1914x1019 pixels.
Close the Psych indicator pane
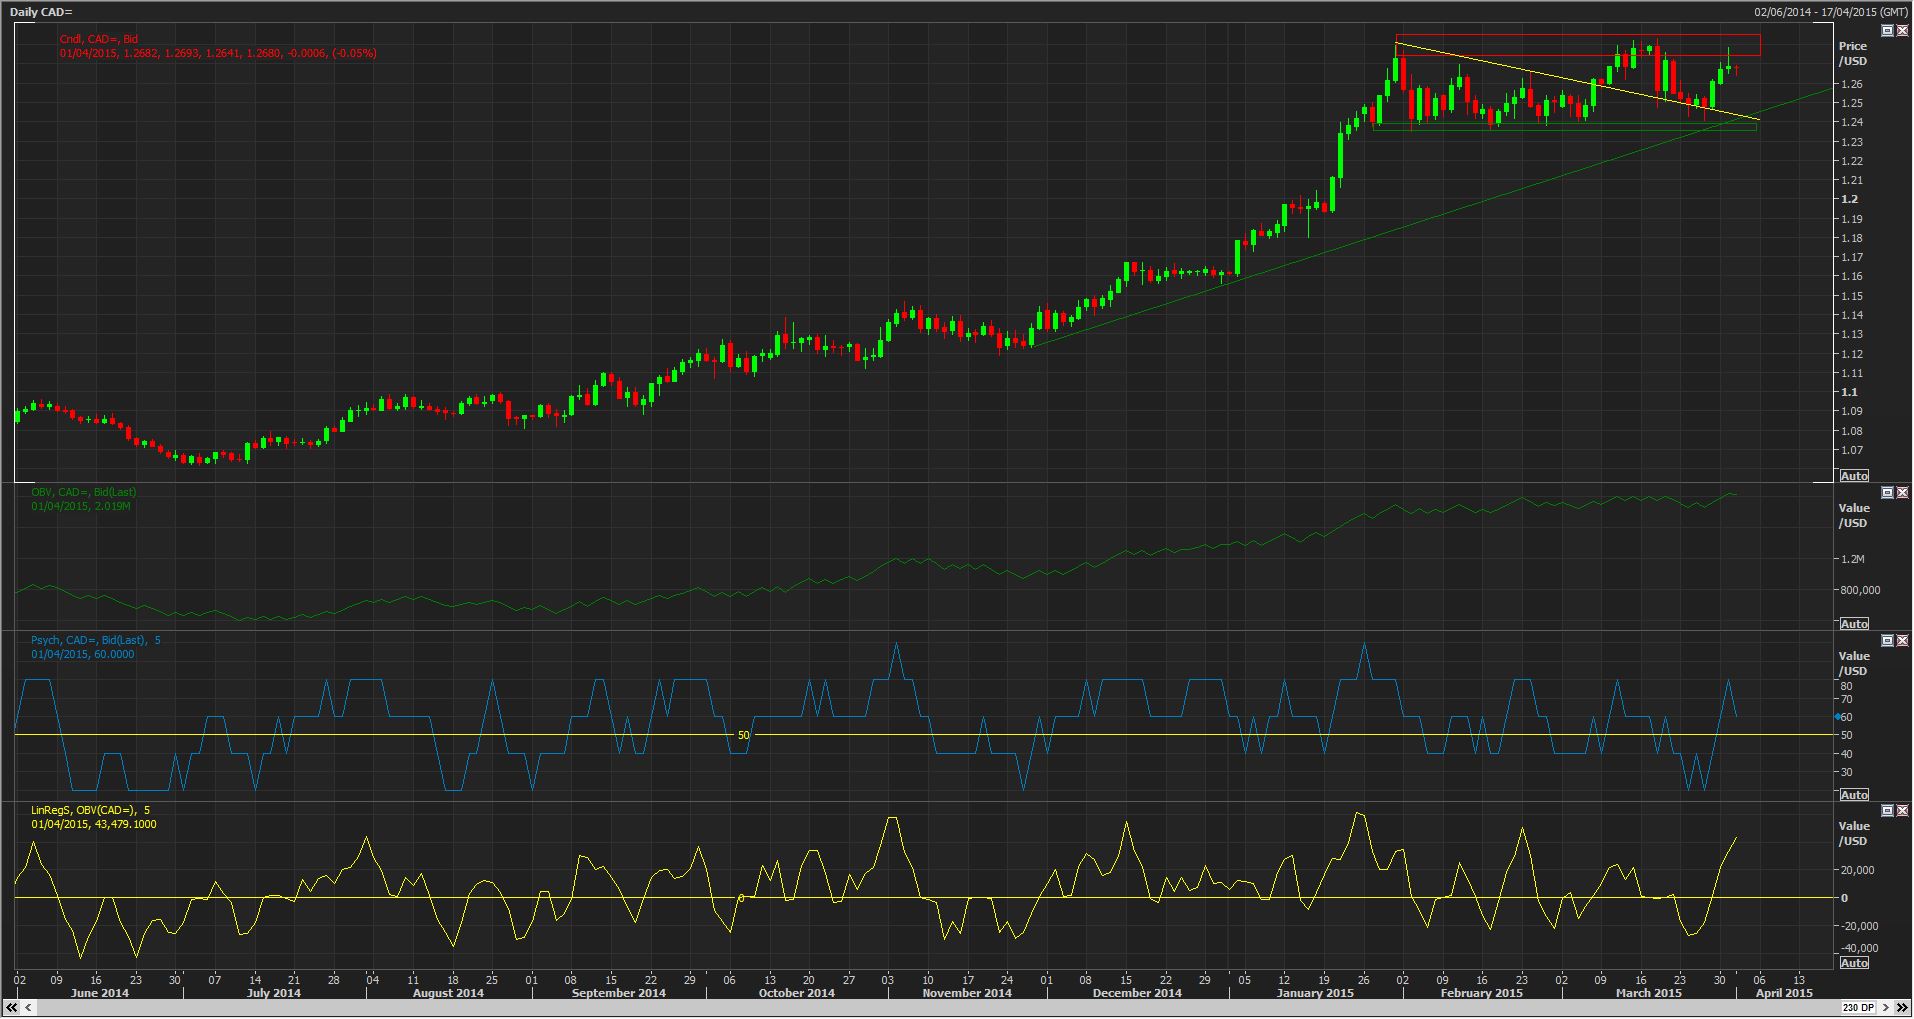coord(1902,640)
